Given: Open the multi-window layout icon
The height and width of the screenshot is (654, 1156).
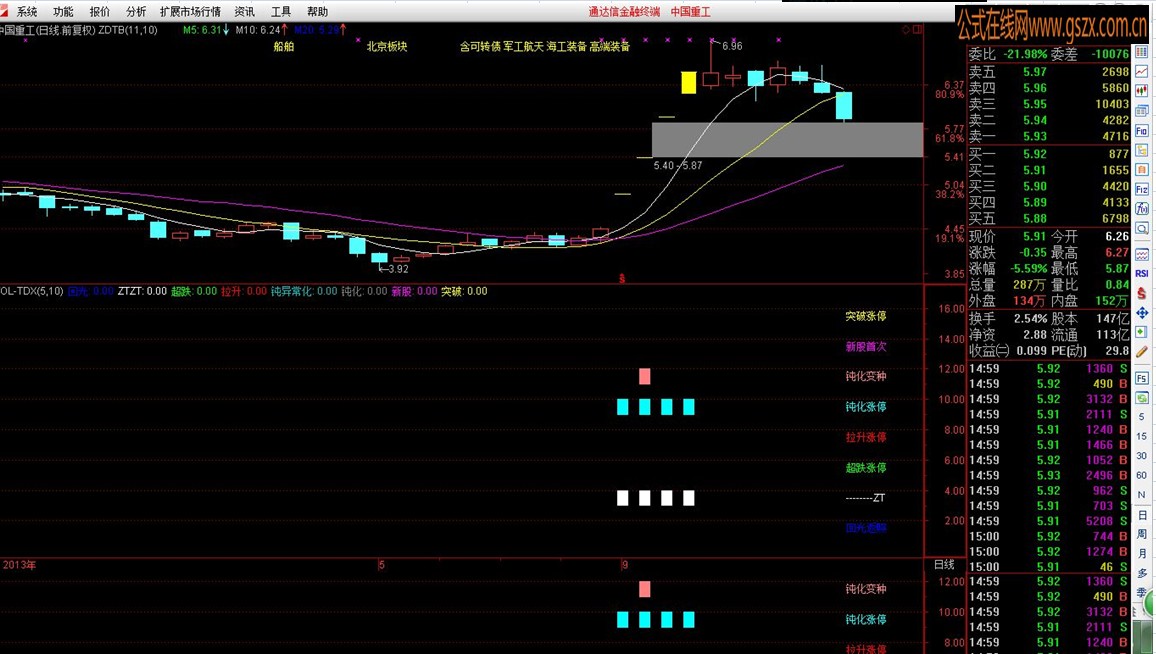Looking at the screenshot, I should pyautogui.click(x=1141, y=111).
